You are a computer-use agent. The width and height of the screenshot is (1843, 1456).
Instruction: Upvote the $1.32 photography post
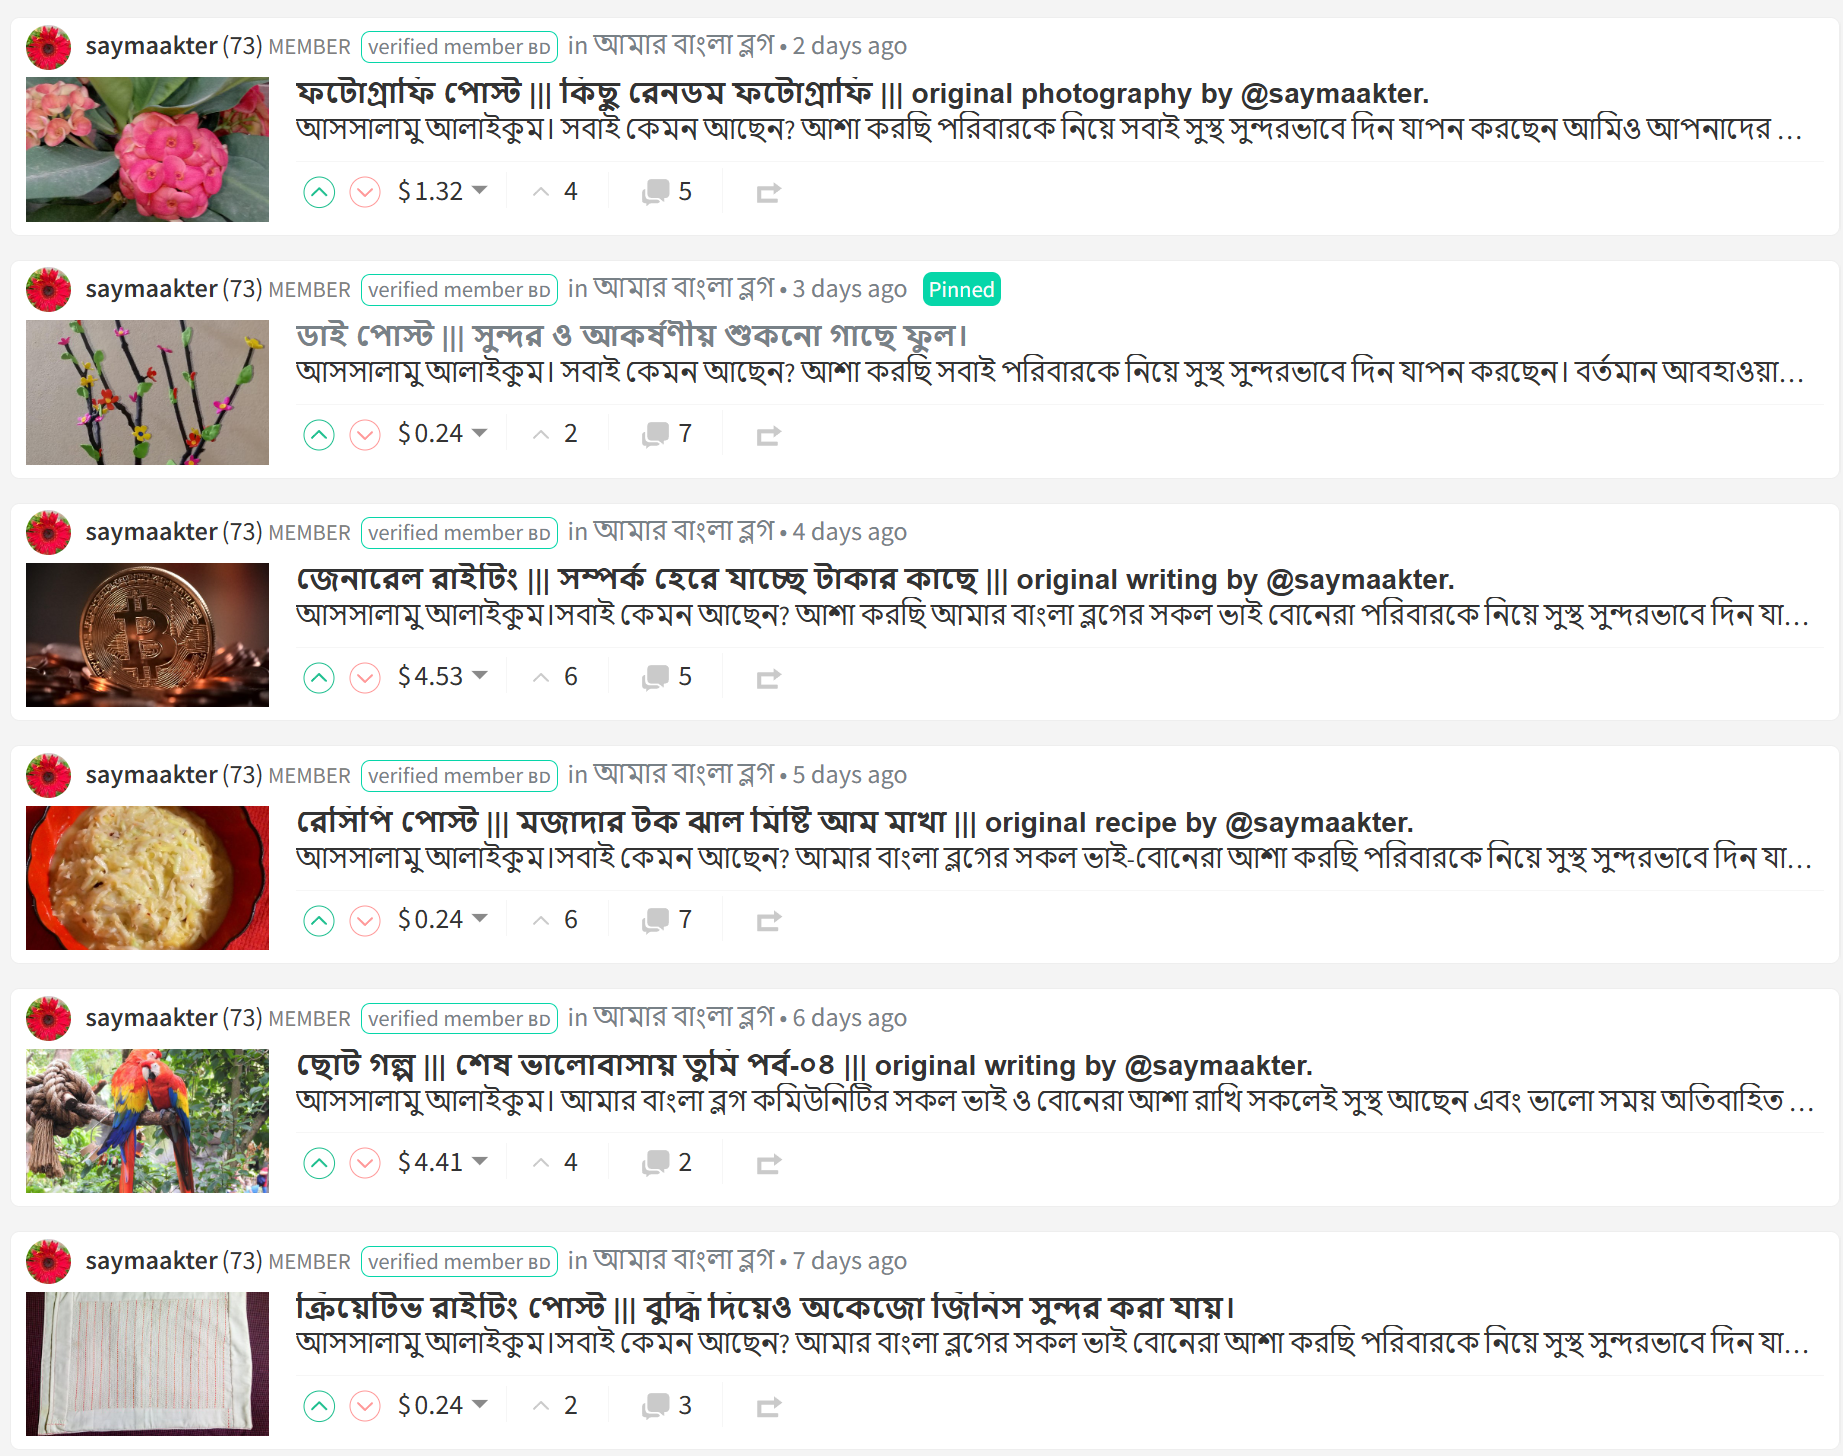coord(319,192)
